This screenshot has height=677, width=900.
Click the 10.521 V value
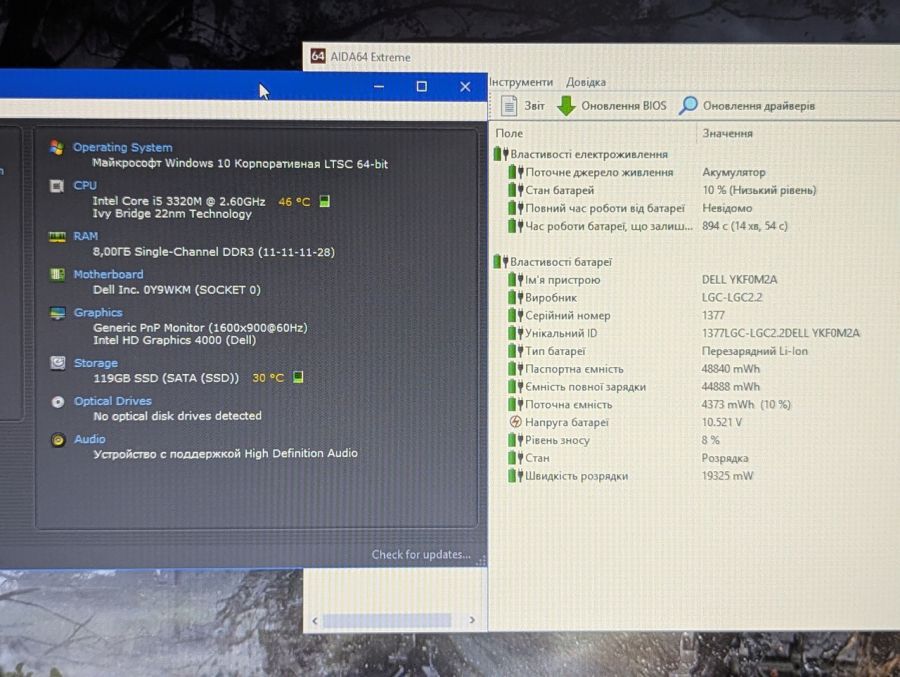[721, 422]
